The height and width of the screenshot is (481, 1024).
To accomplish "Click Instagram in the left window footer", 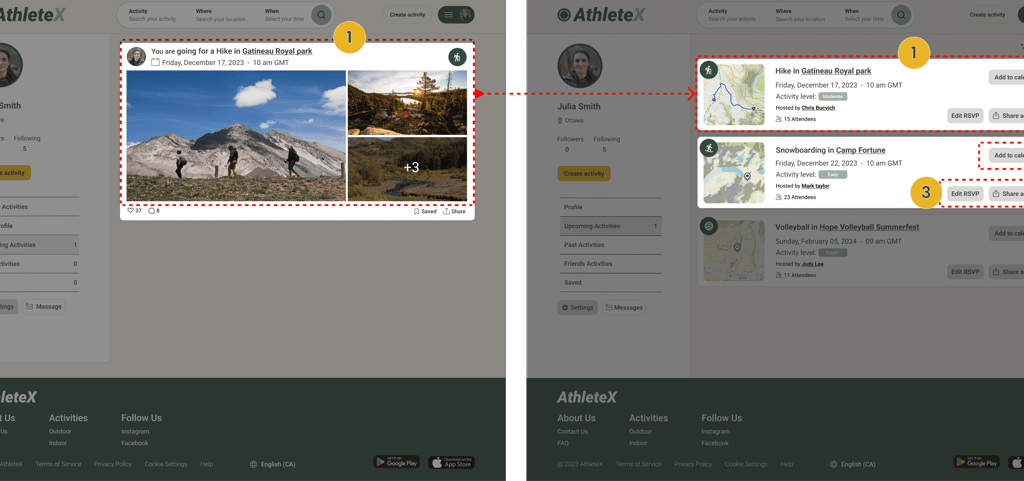I will click(x=135, y=431).
